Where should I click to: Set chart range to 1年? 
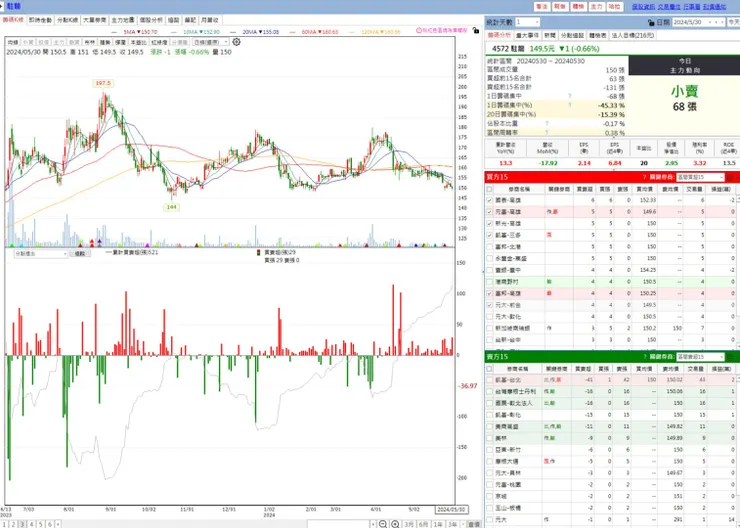438,524
